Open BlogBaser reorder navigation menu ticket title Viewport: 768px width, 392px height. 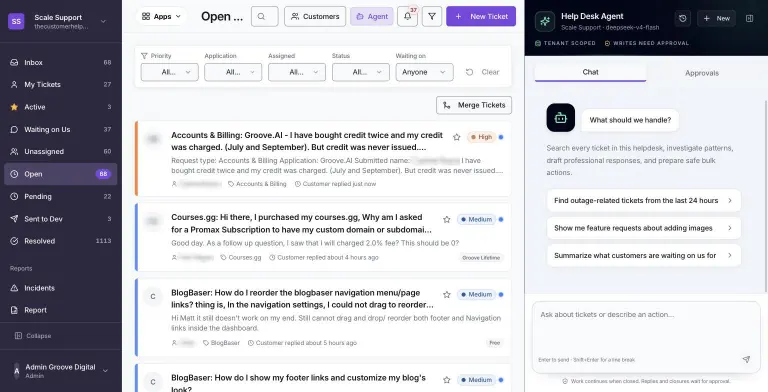(x=302, y=298)
